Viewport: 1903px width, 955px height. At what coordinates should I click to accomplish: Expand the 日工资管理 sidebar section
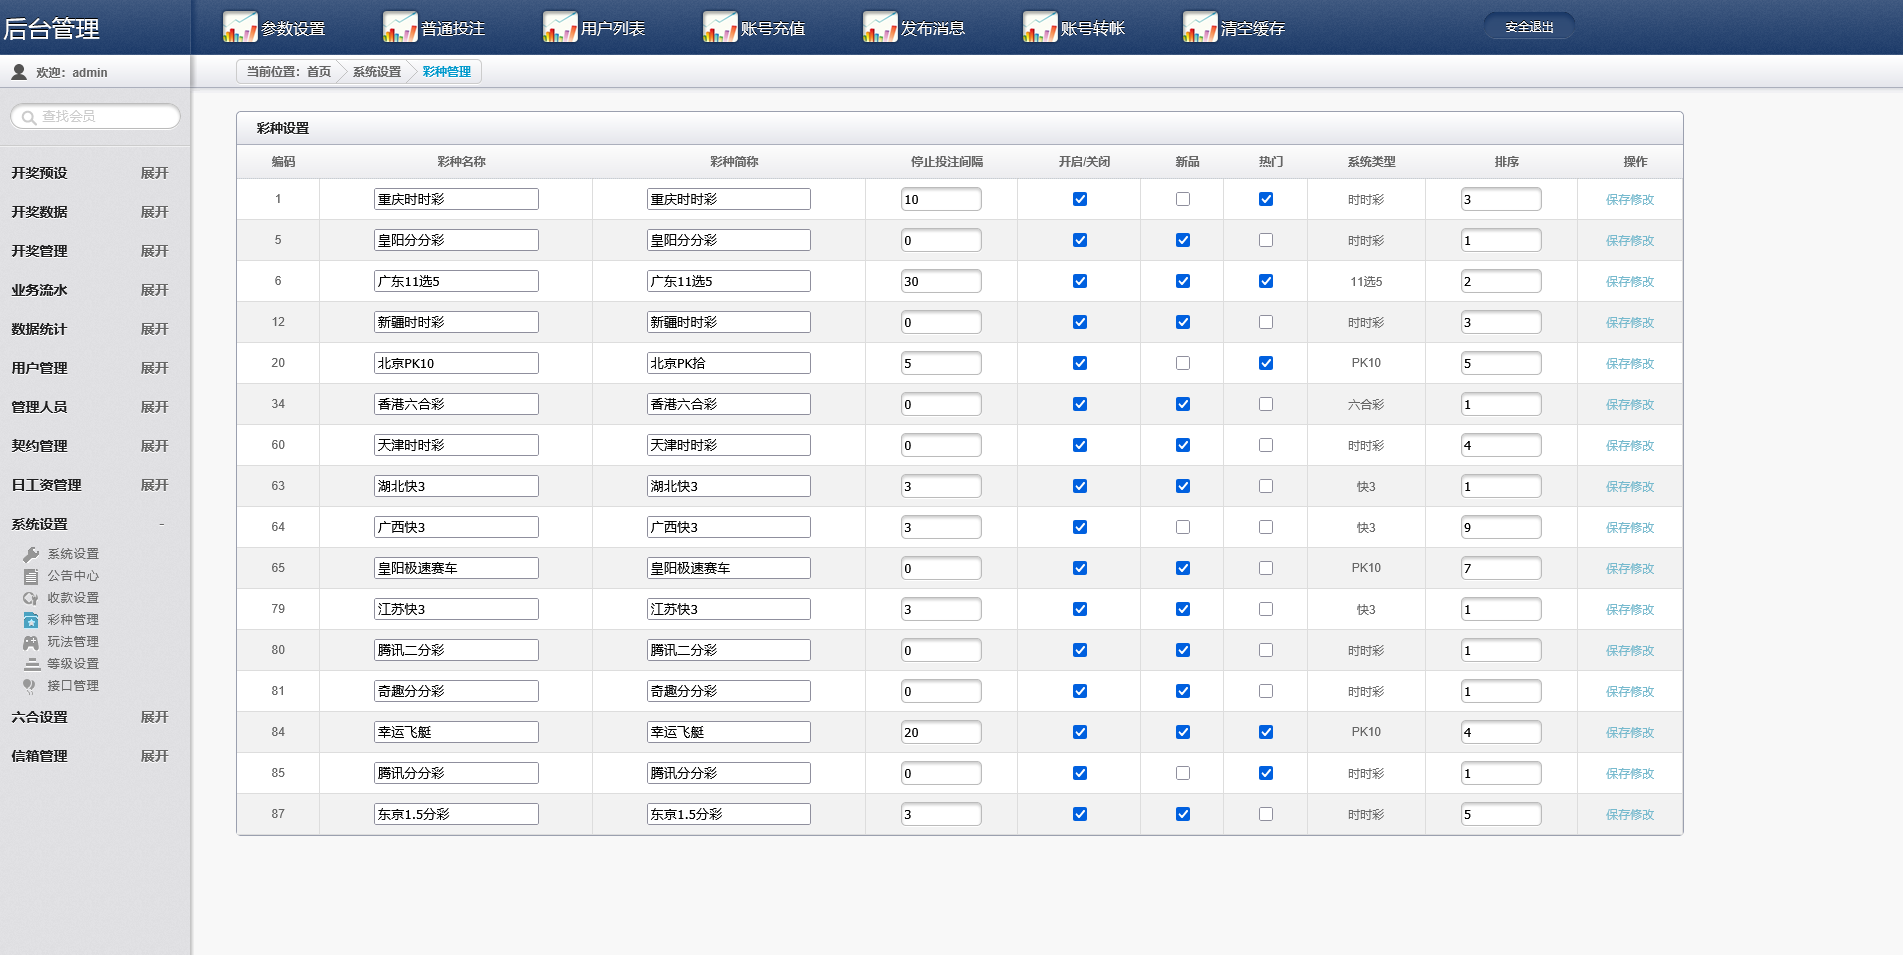pos(154,485)
